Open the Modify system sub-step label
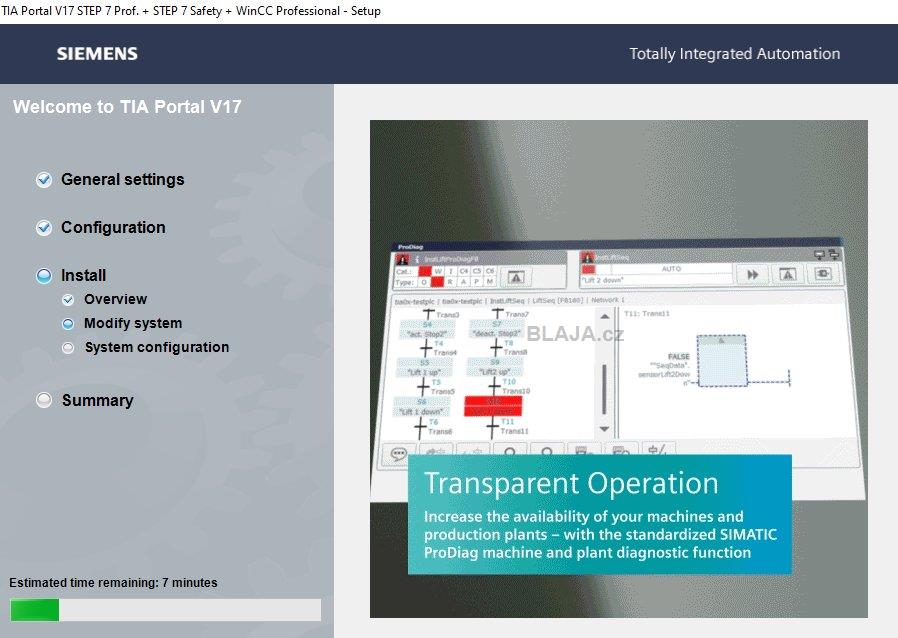 click(x=133, y=323)
